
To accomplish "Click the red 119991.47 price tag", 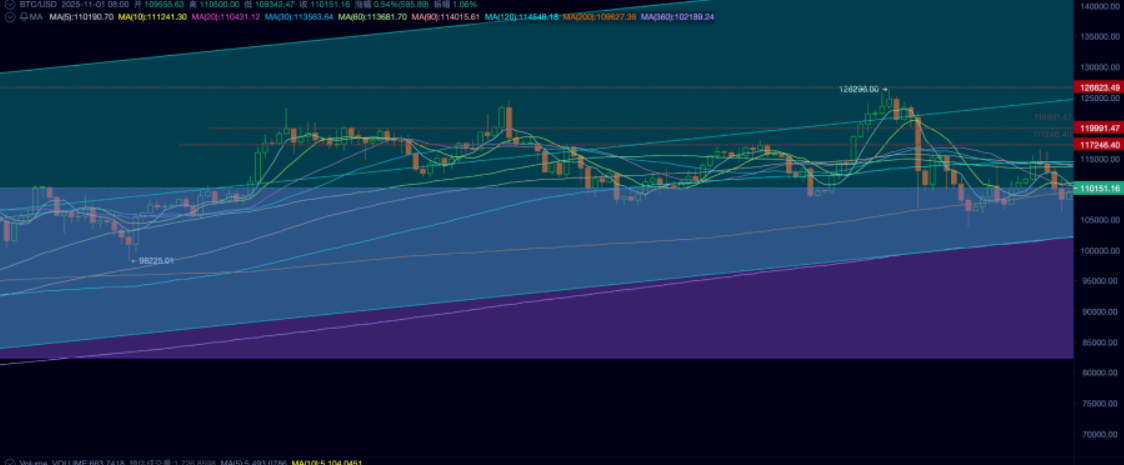I will point(1098,128).
